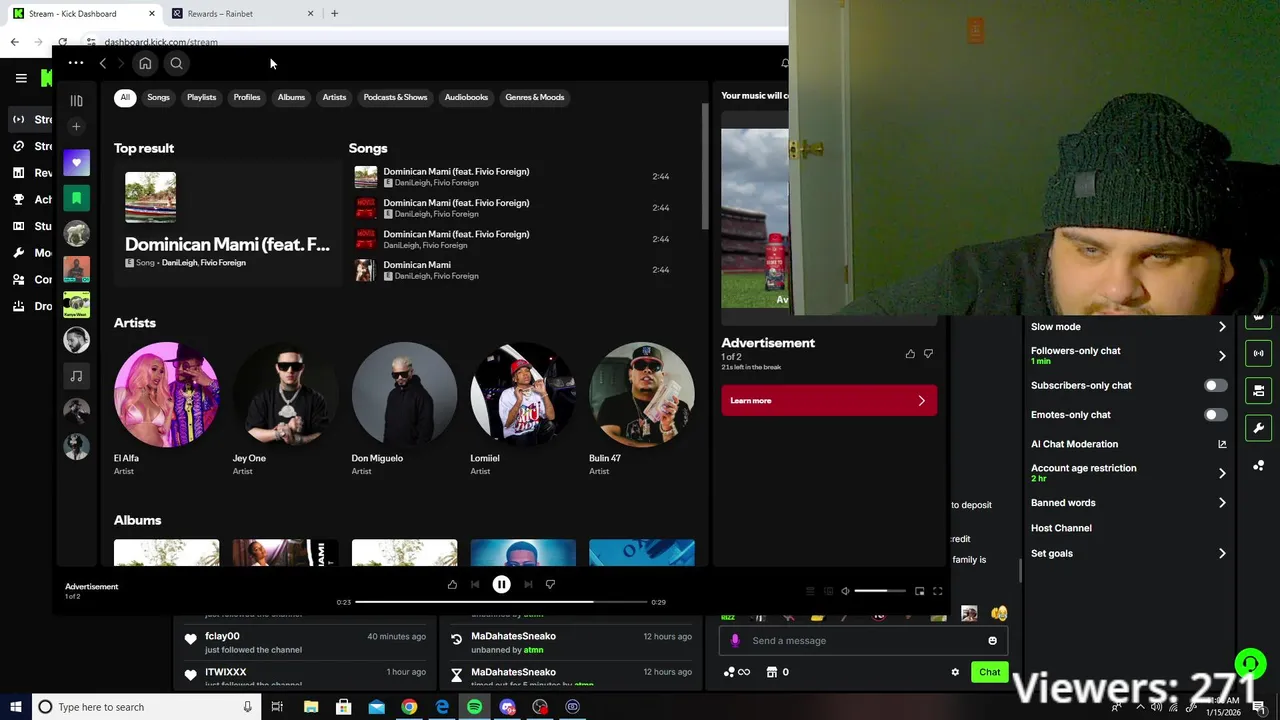Open Chrome from Windows taskbar
This screenshot has width=1280, height=720.
tap(409, 707)
